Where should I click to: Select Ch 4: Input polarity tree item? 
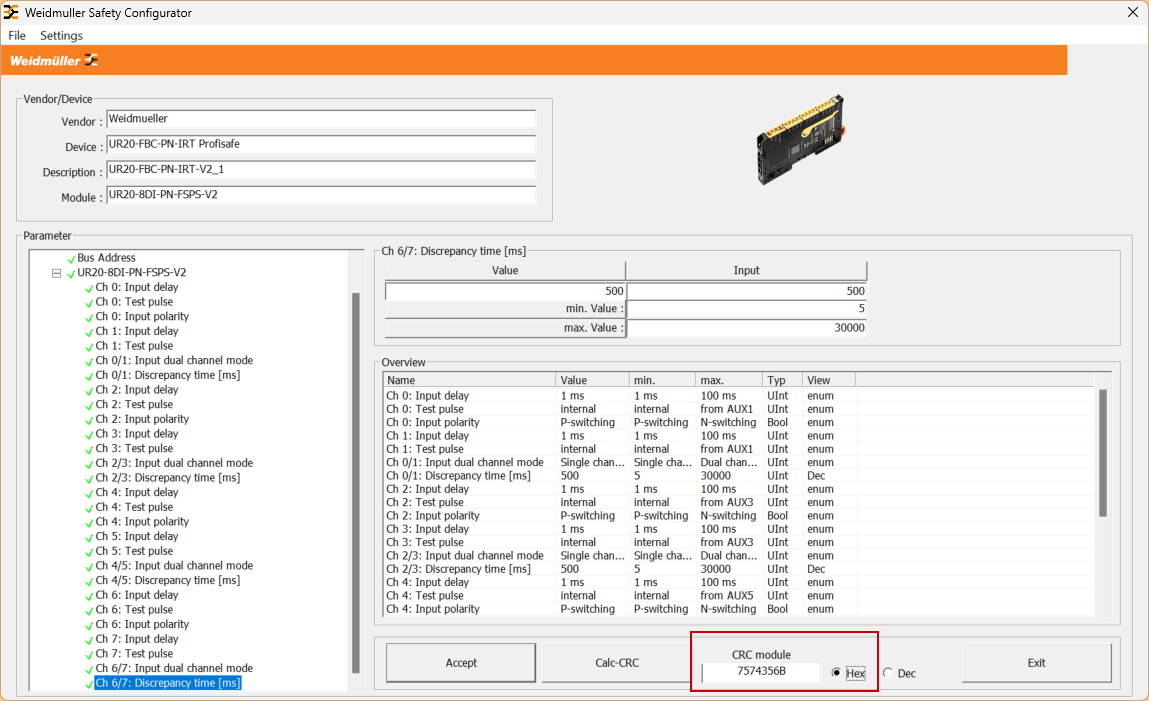142,522
